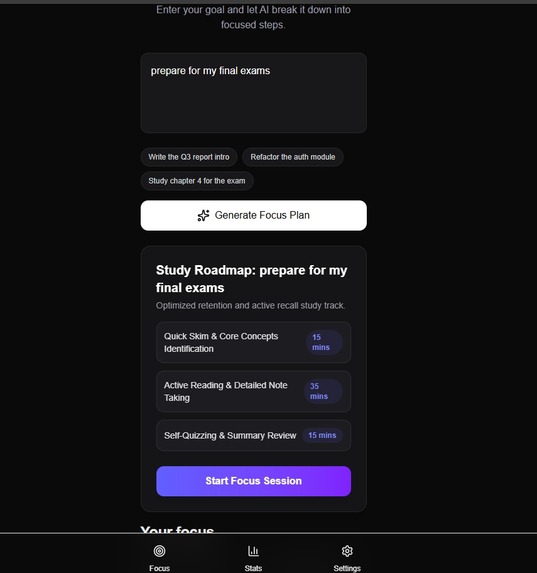Click the sparkle icon on Generate Focus Plan

click(203, 216)
